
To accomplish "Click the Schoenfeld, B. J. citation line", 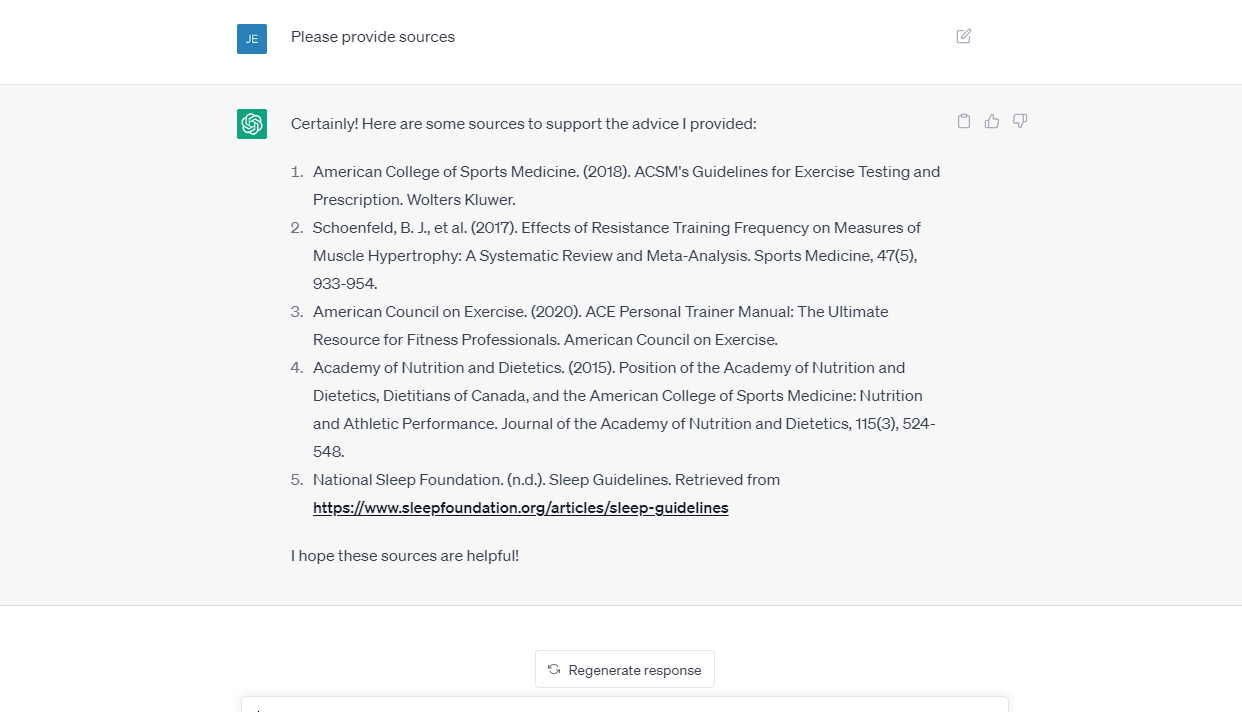I will point(616,228).
